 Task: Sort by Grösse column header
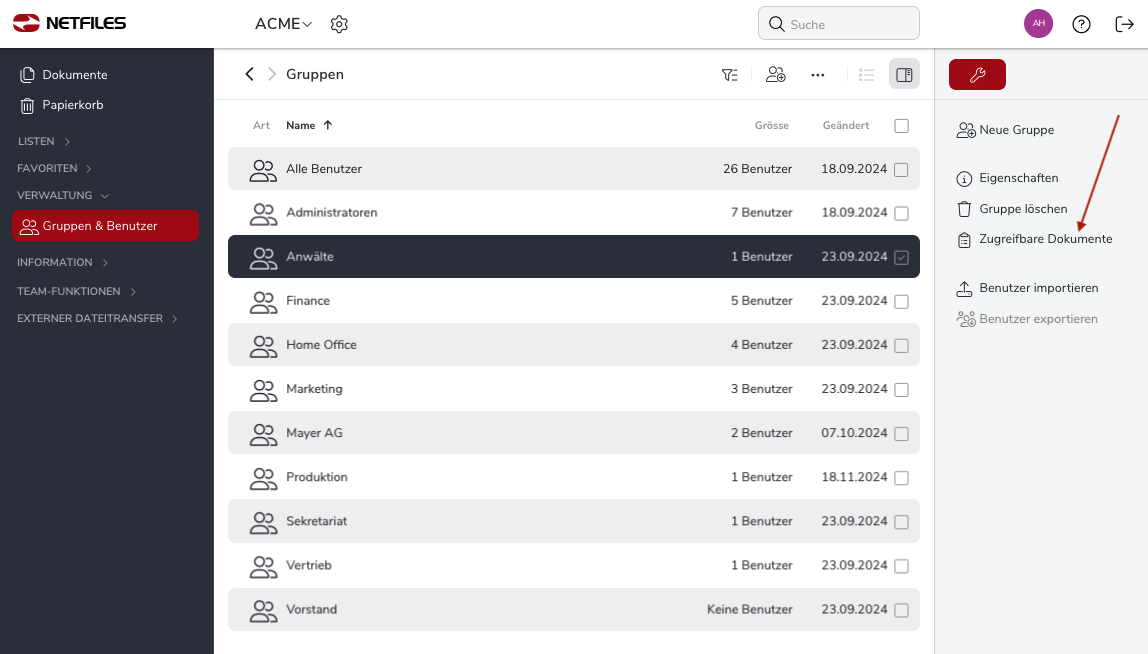(x=772, y=125)
